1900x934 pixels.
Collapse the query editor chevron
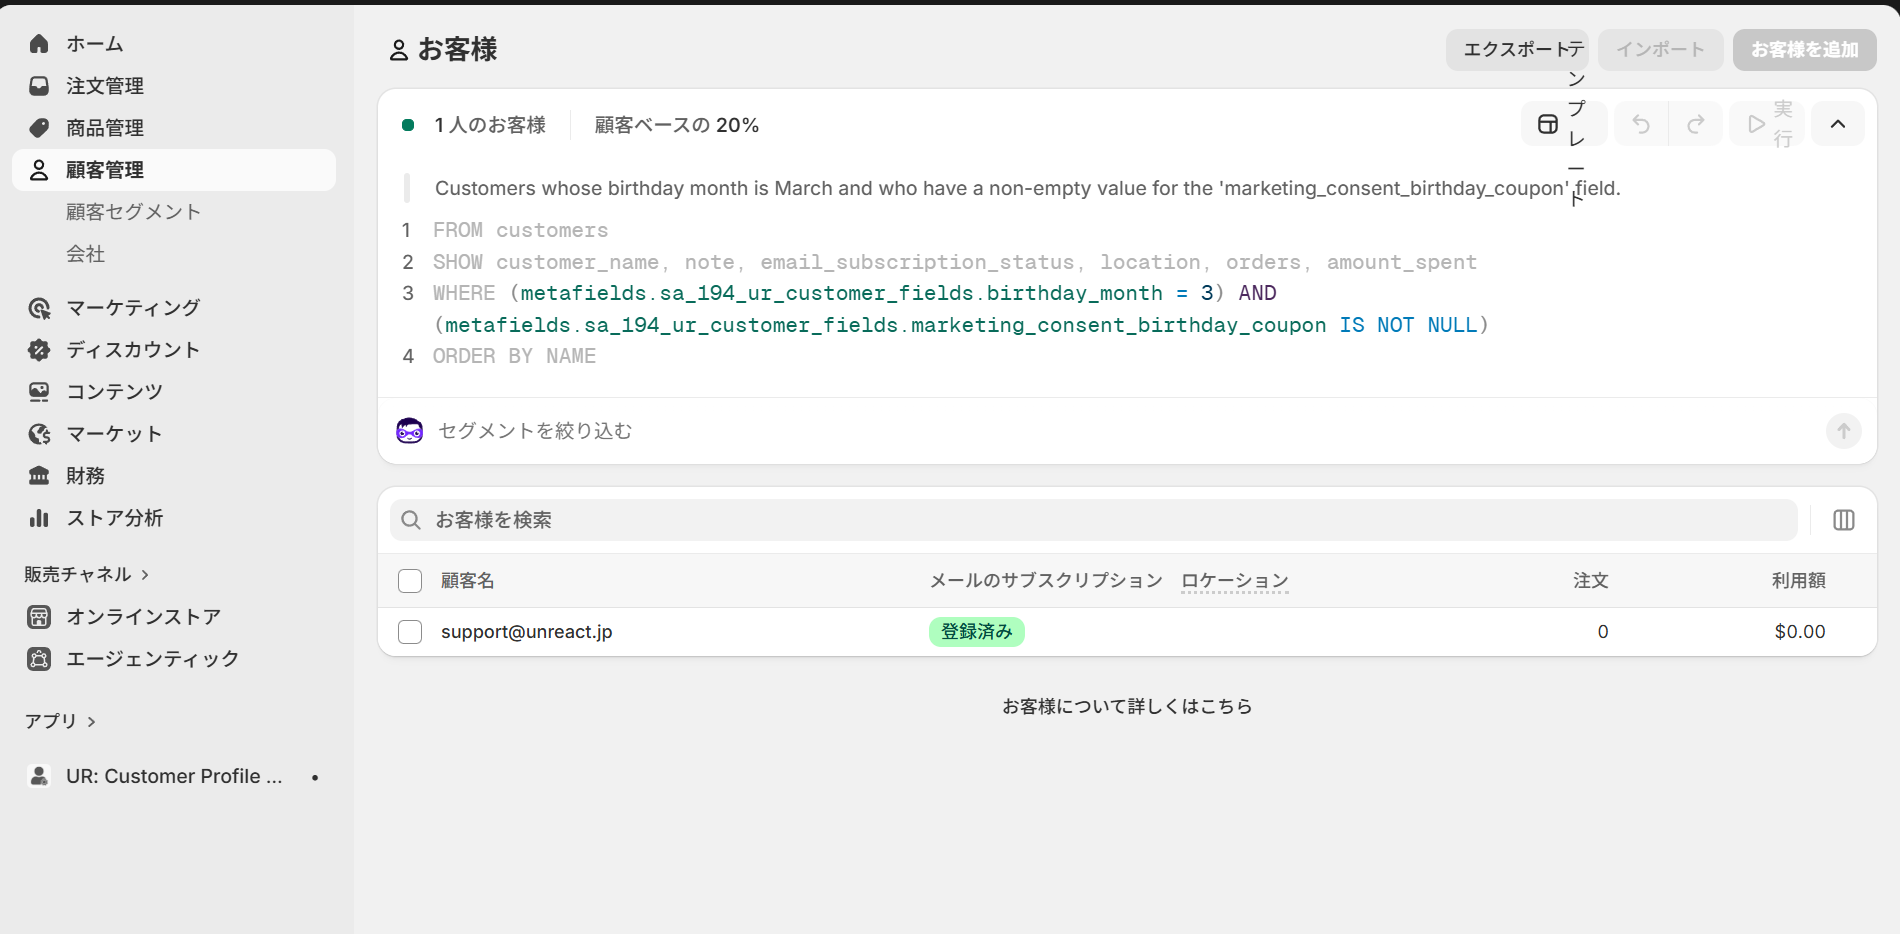click(x=1838, y=124)
